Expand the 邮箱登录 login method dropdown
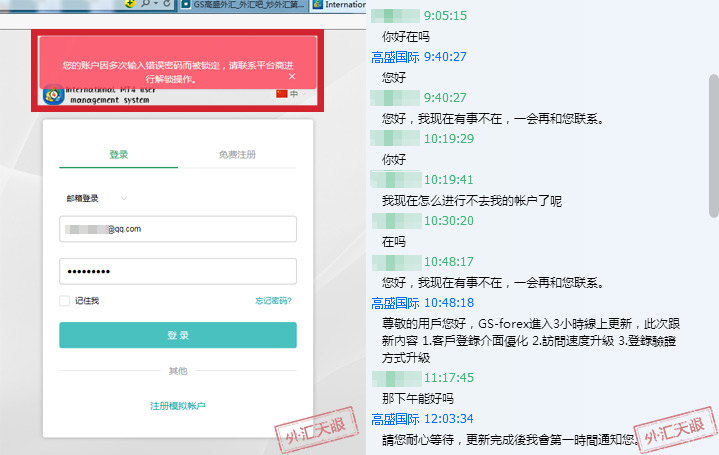 click(97, 198)
